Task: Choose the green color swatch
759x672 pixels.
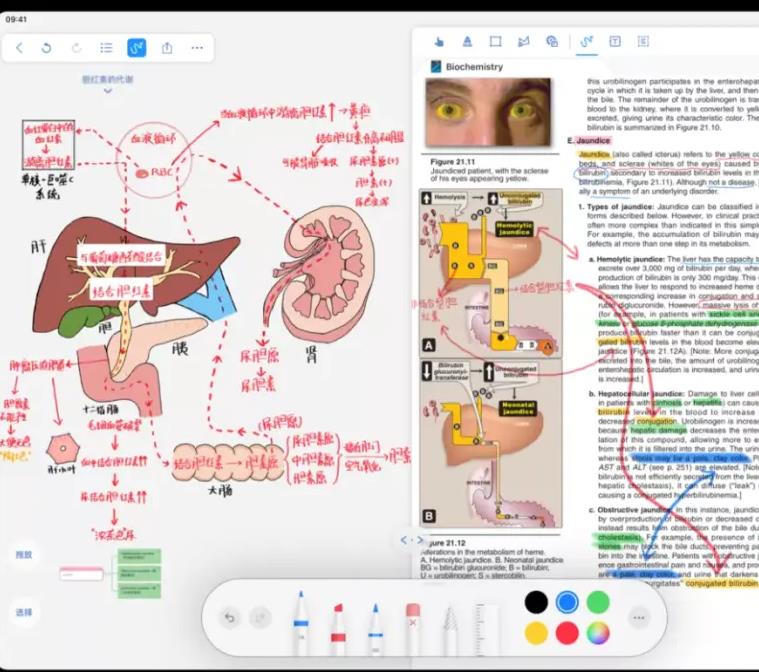Action: pyautogui.click(x=598, y=602)
